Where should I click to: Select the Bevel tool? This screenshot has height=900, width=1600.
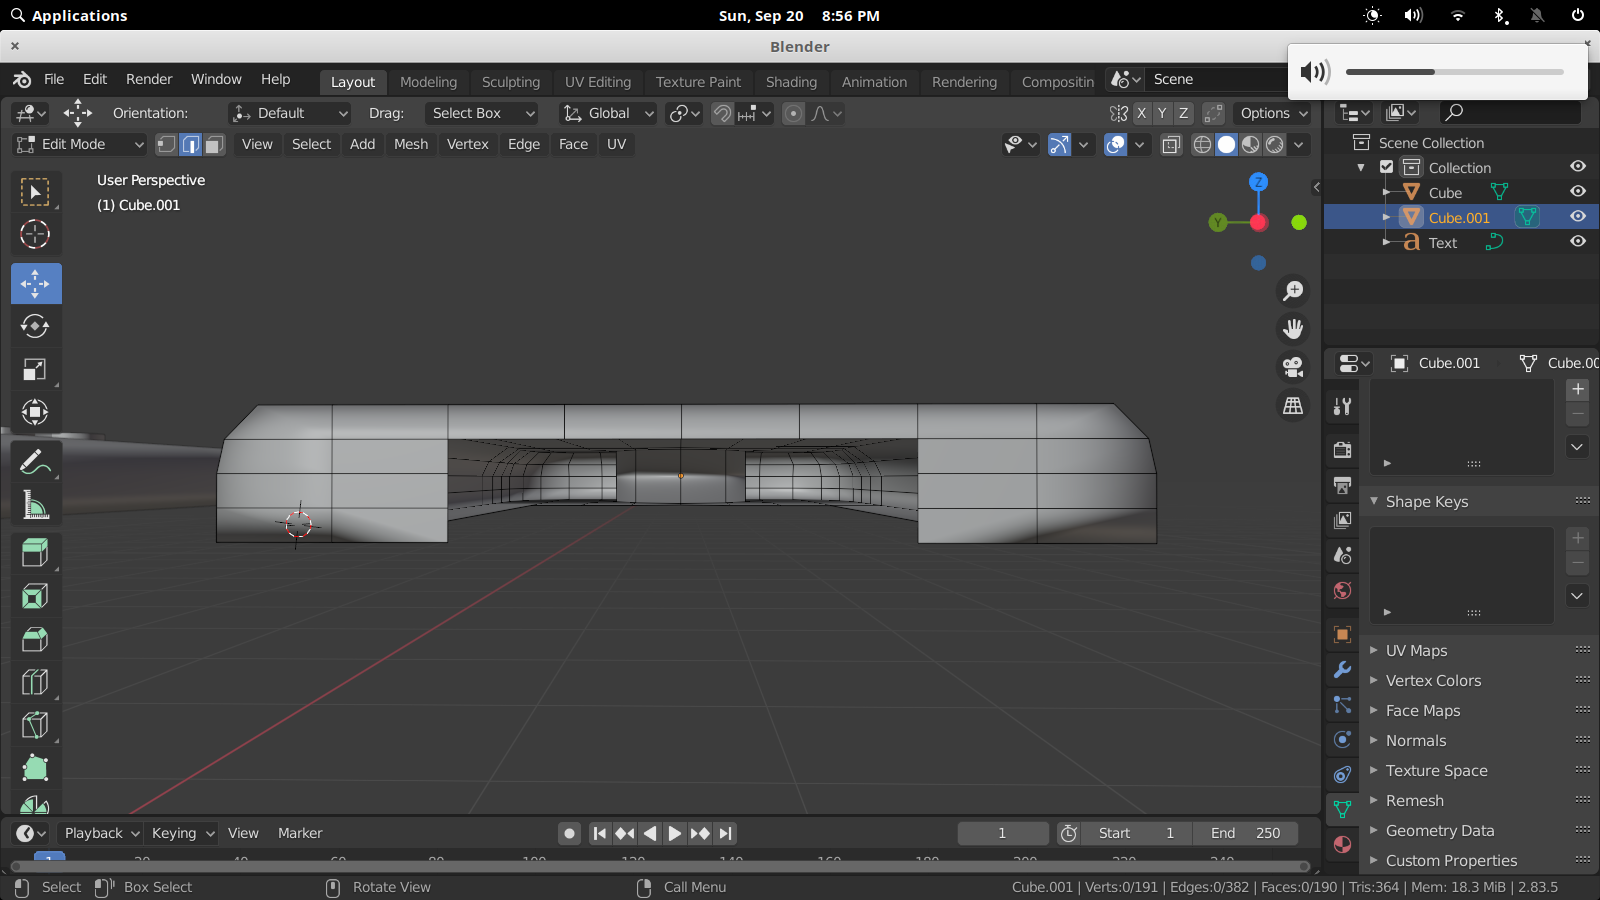pyautogui.click(x=35, y=639)
